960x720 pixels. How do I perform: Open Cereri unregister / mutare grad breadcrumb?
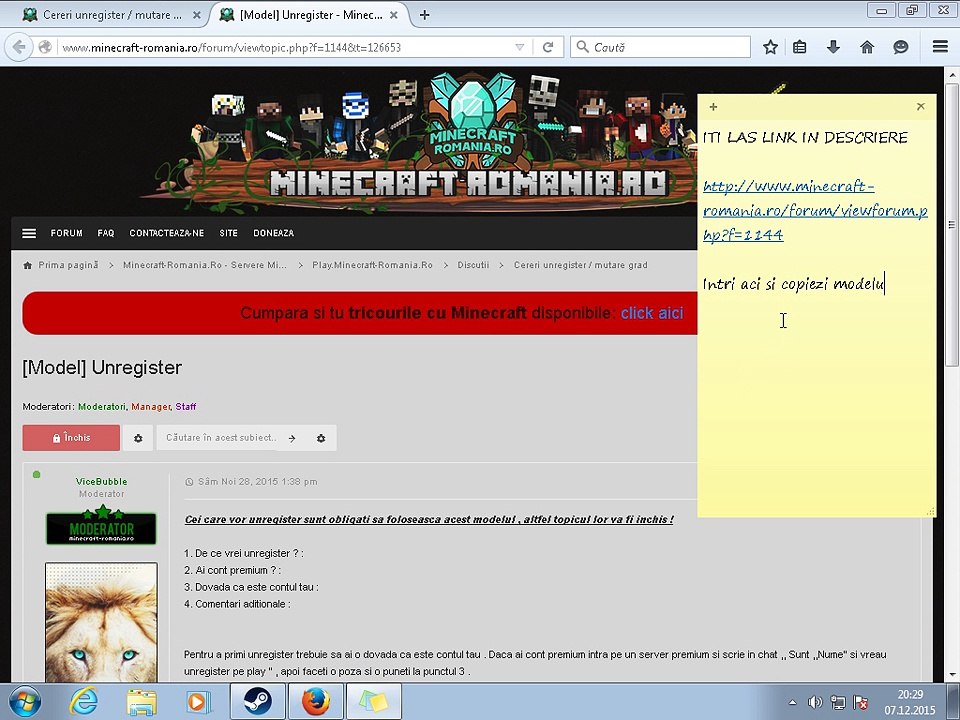coord(580,265)
